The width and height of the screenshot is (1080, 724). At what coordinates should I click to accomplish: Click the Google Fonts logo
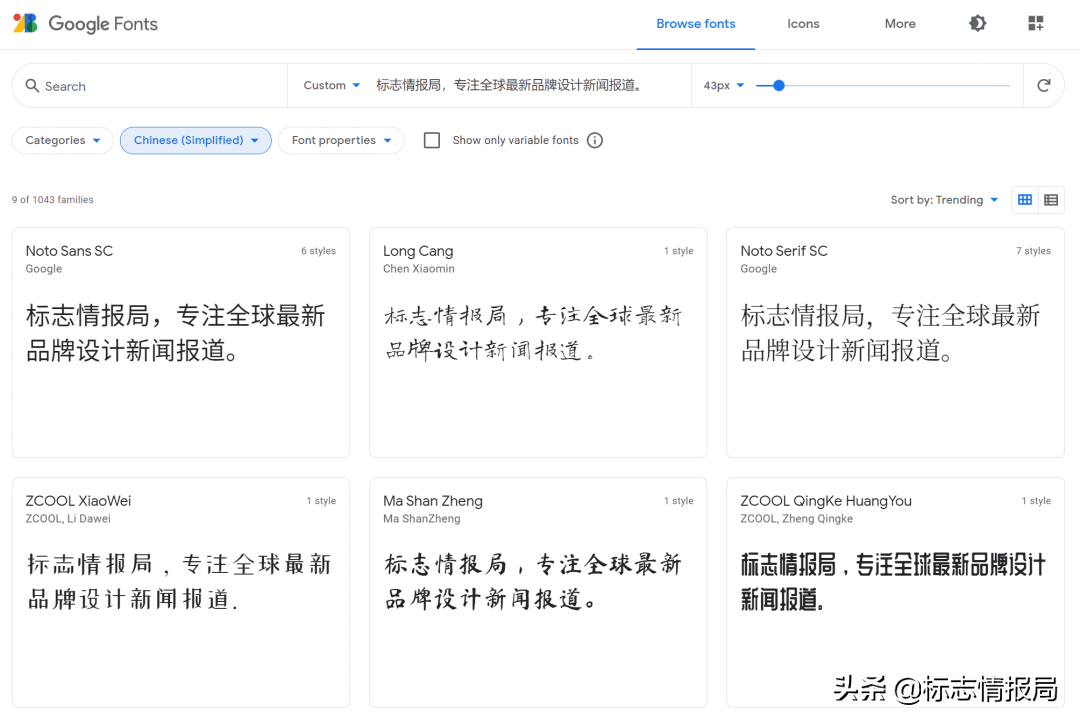coord(85,24)
